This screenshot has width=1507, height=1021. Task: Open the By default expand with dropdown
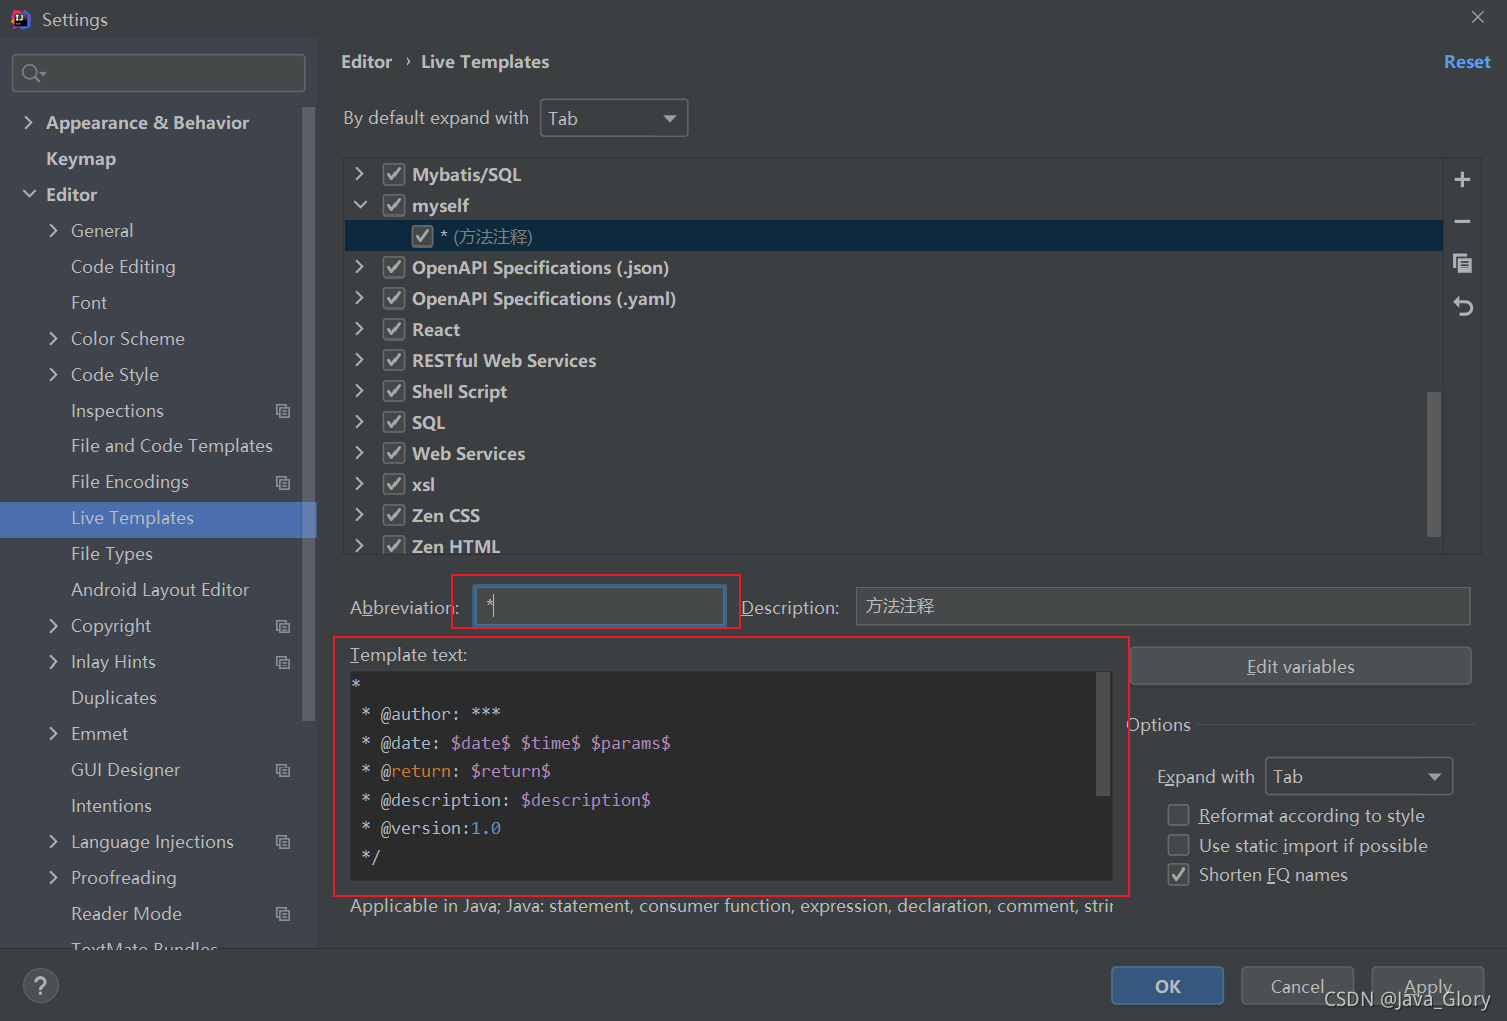613,118
